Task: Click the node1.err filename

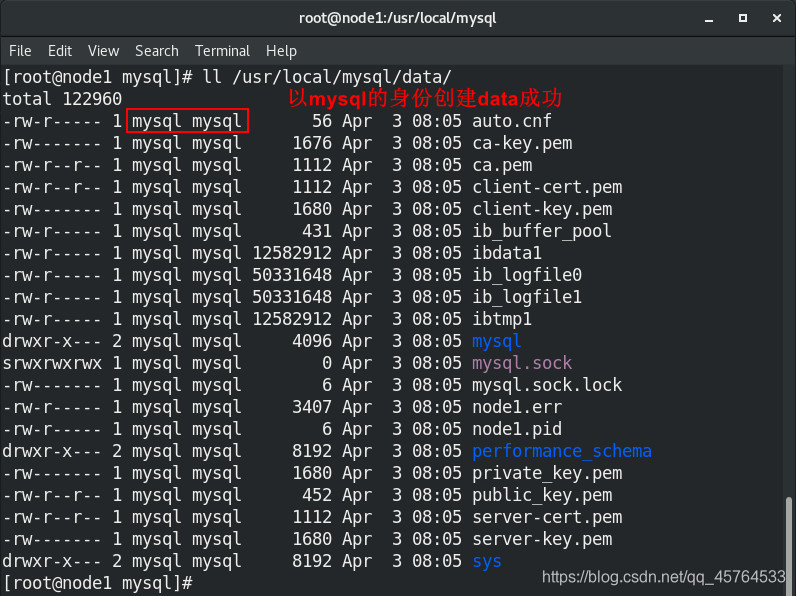Action: pos(517,407)
